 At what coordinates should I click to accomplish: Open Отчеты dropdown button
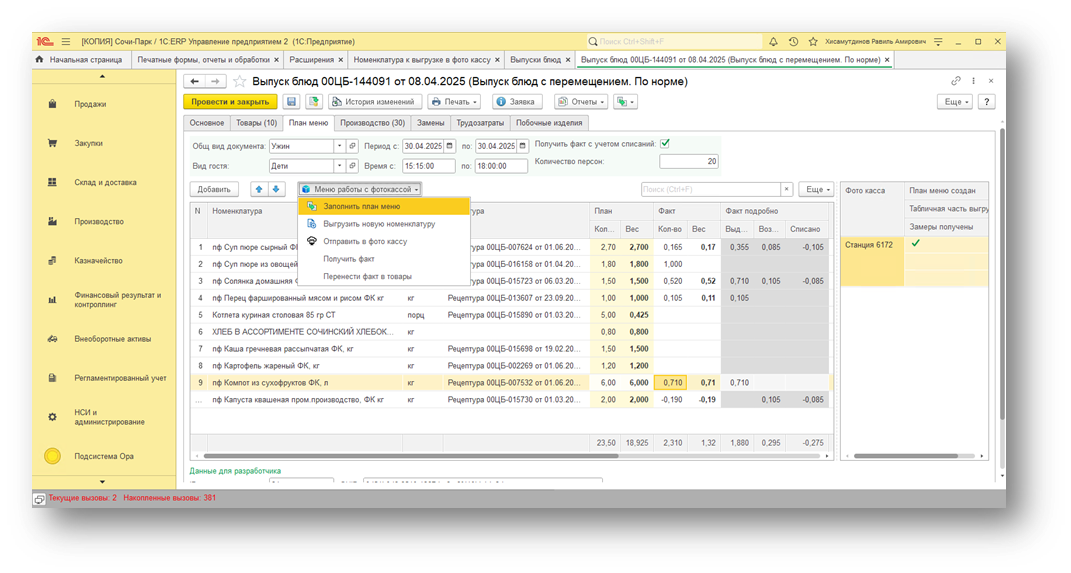(x=582, y=102)
